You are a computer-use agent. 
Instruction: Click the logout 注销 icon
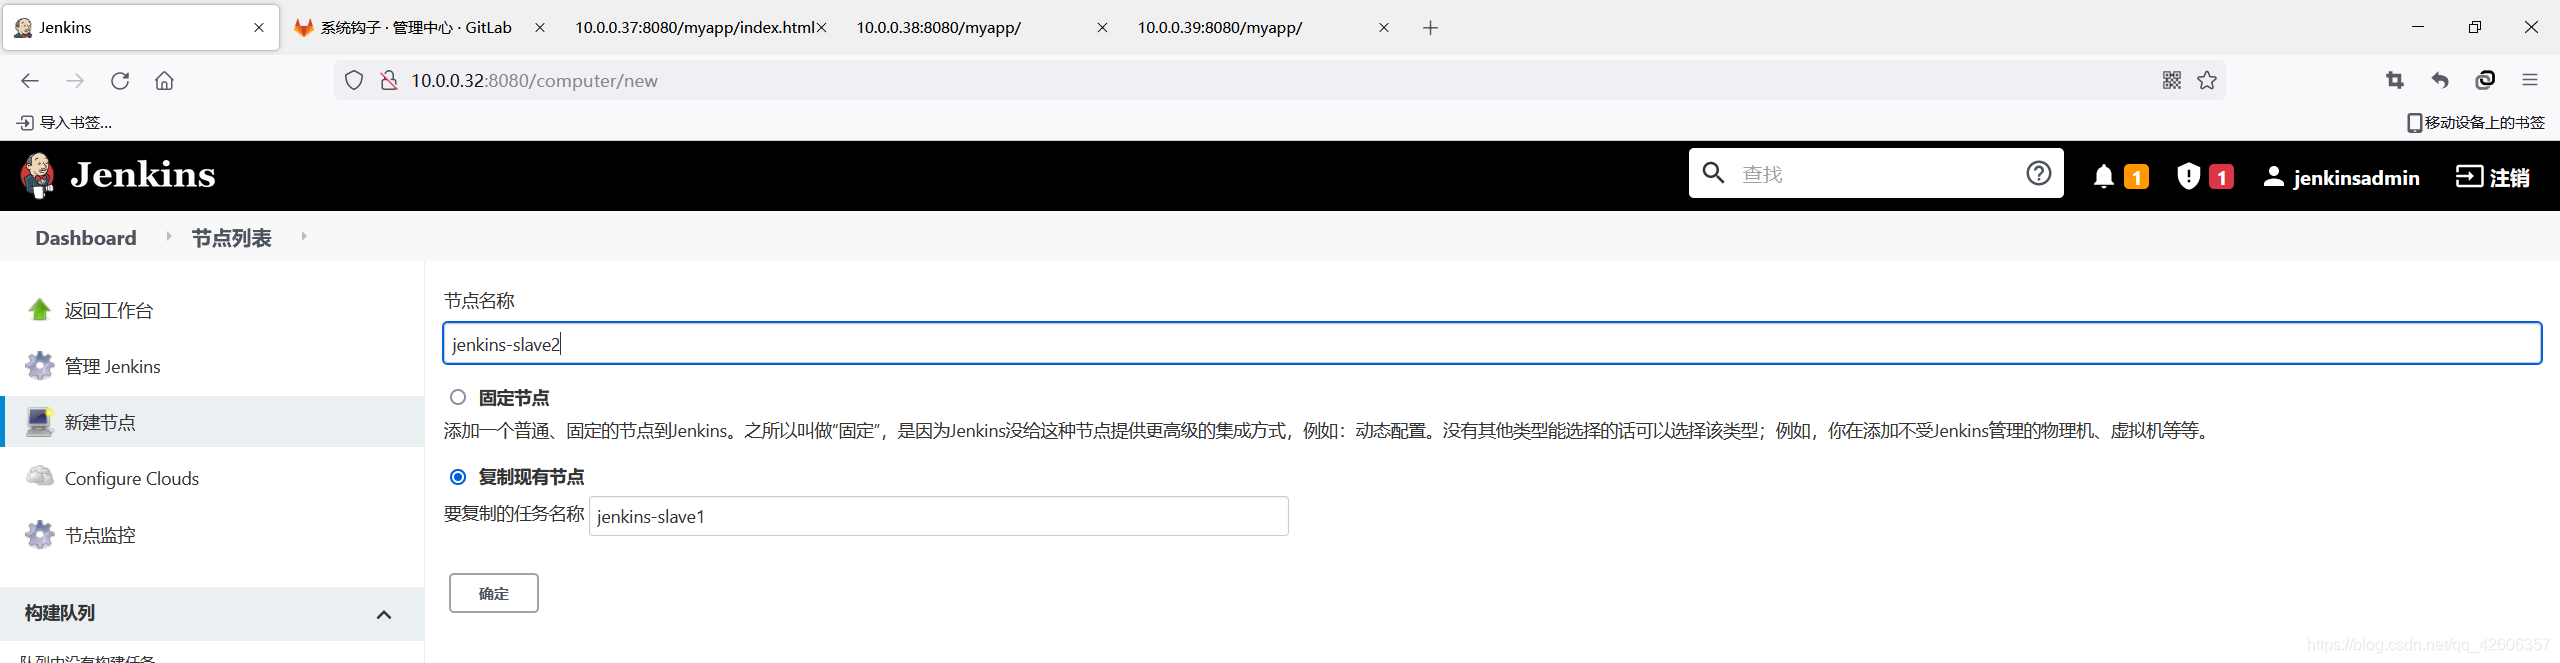pyautogui.click(x=2468, y=177)
